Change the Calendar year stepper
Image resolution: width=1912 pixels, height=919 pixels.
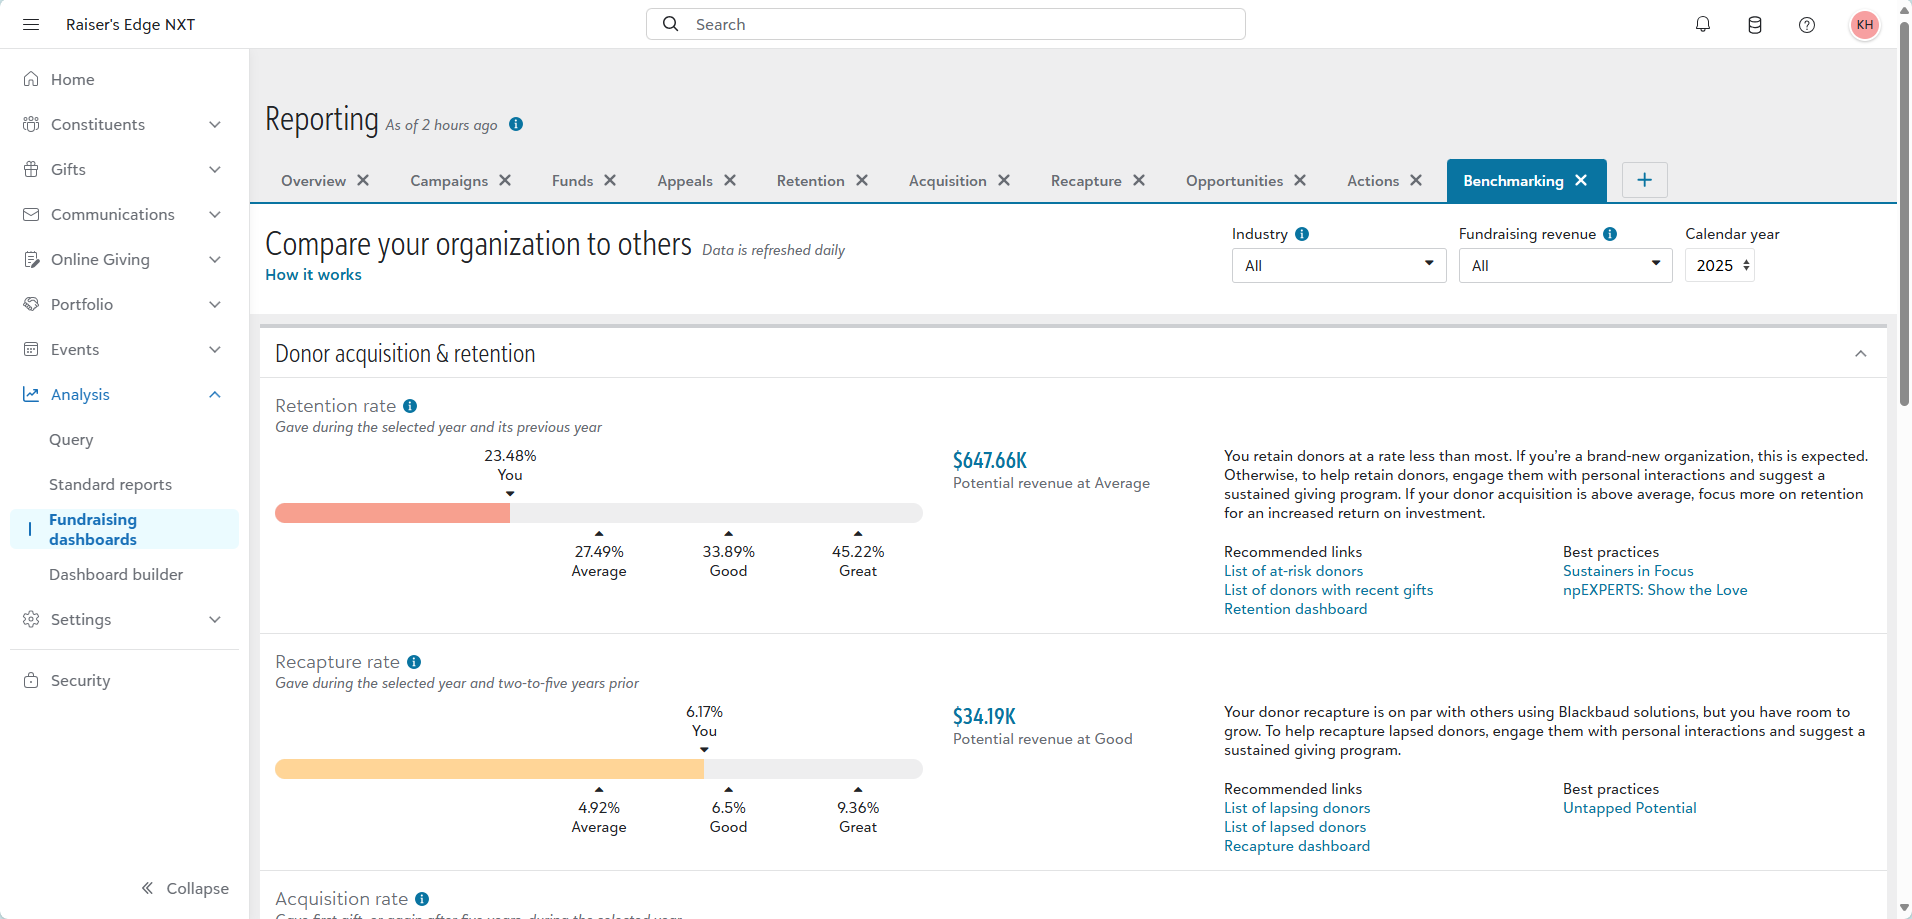tap(1746, 266)
